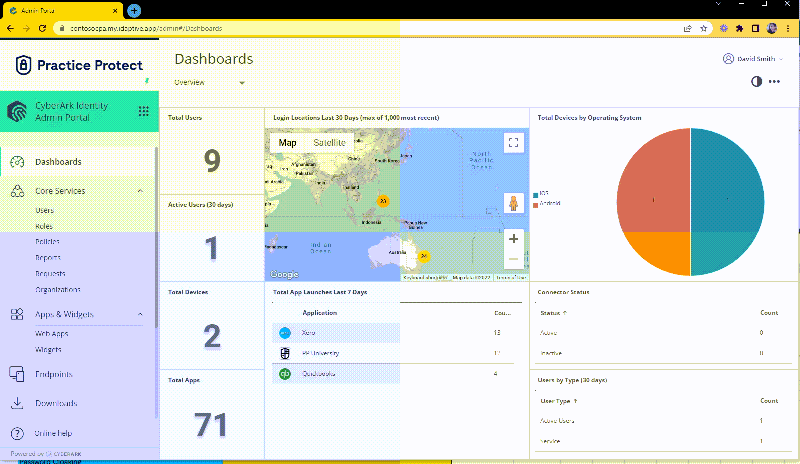Open Online help link
The image size is (800, 464).
[53, 433]
